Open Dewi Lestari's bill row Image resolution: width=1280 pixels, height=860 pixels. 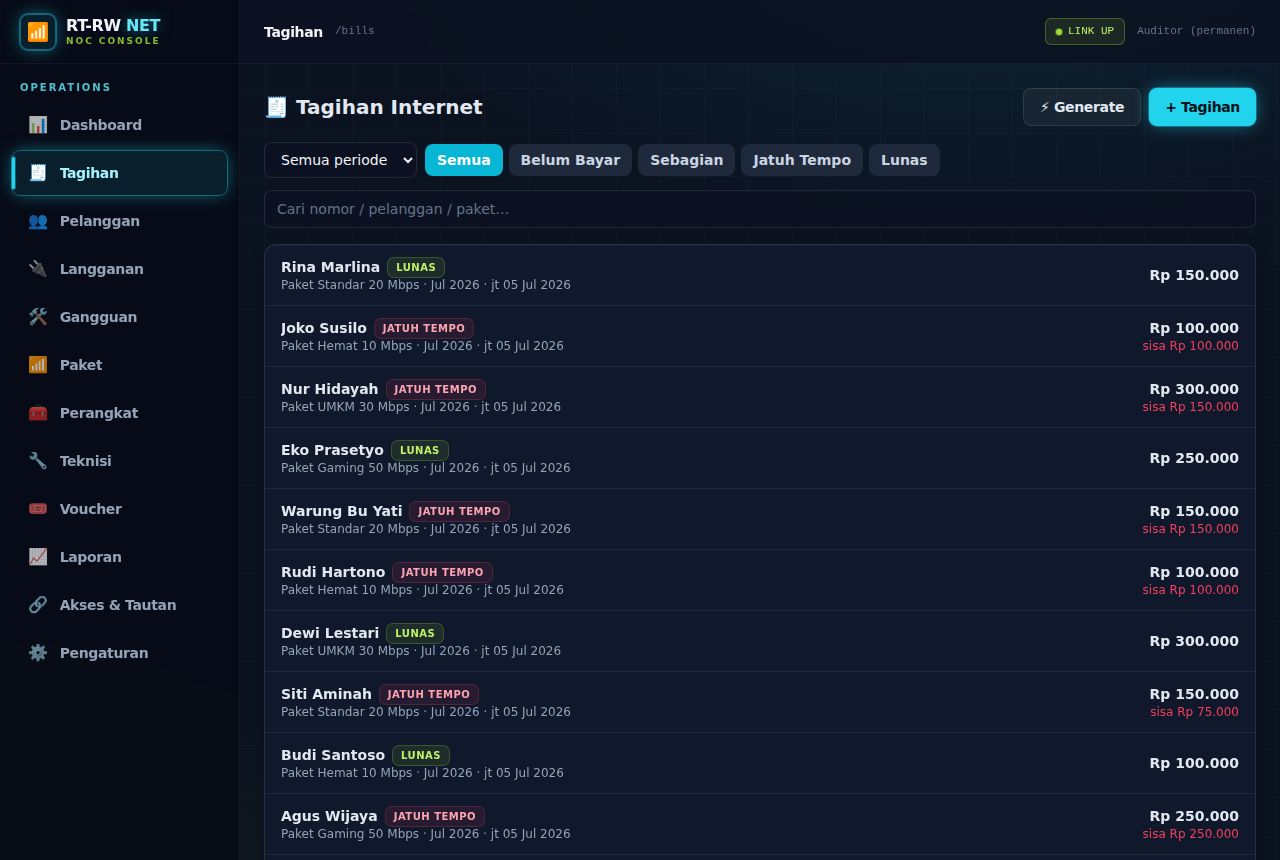click(760, 641)
